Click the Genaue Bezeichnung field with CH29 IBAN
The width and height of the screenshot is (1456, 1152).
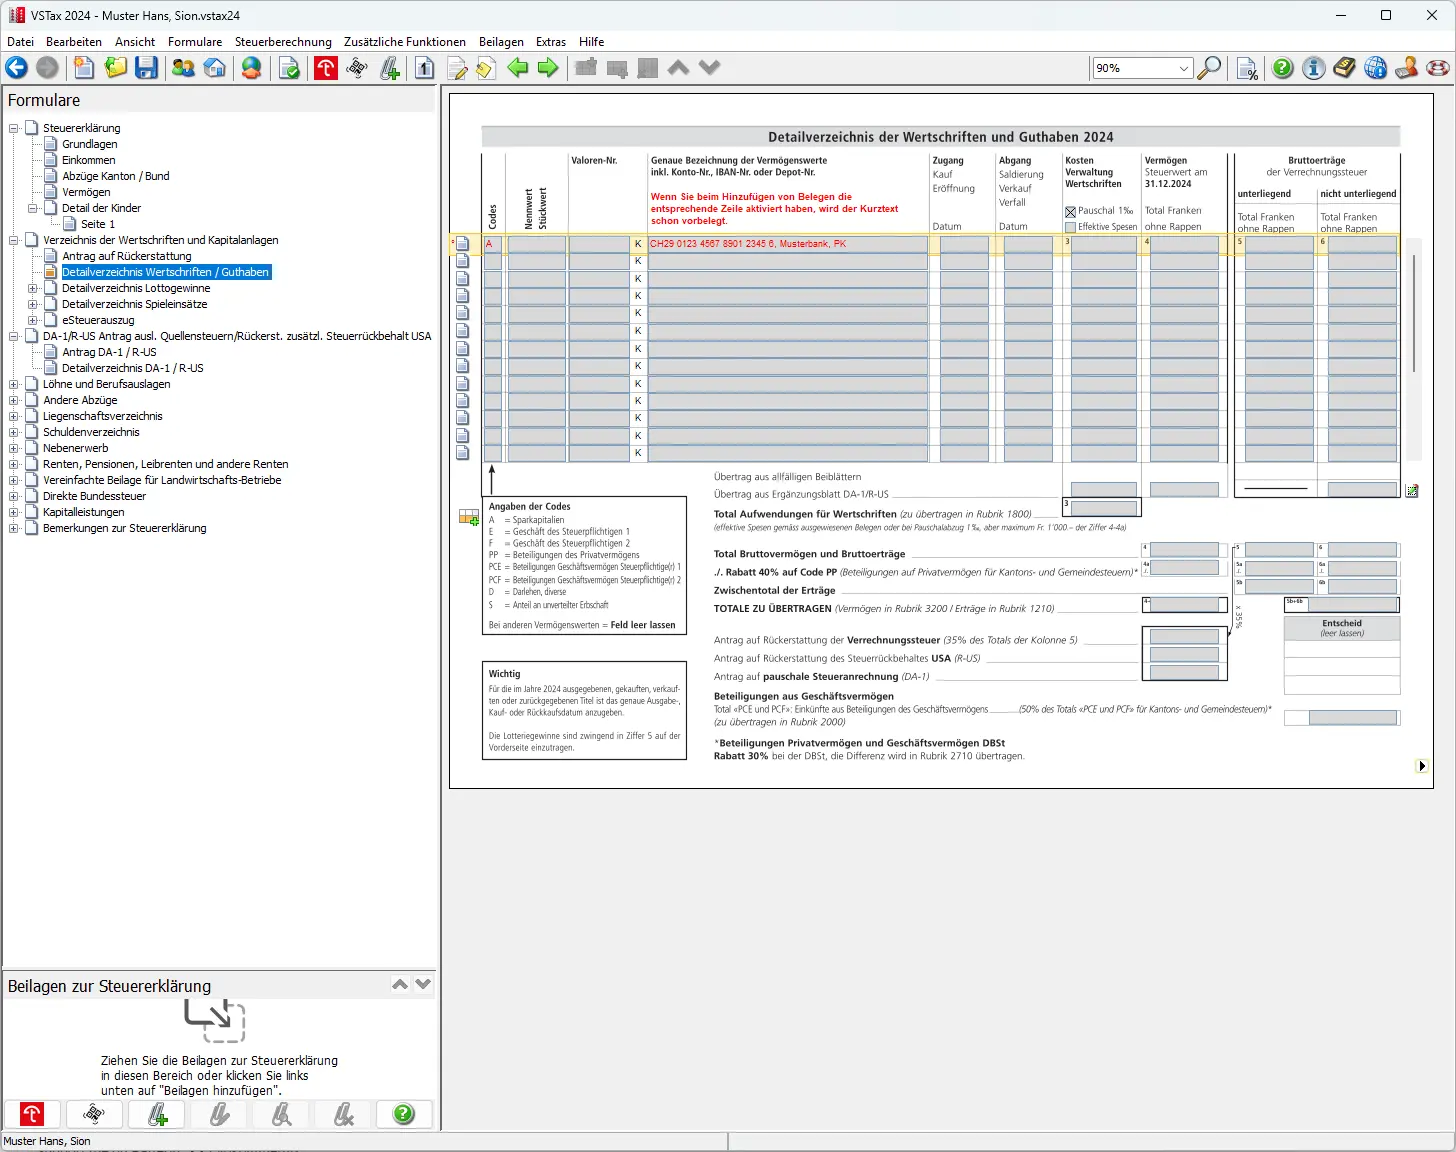coord(787,244)
